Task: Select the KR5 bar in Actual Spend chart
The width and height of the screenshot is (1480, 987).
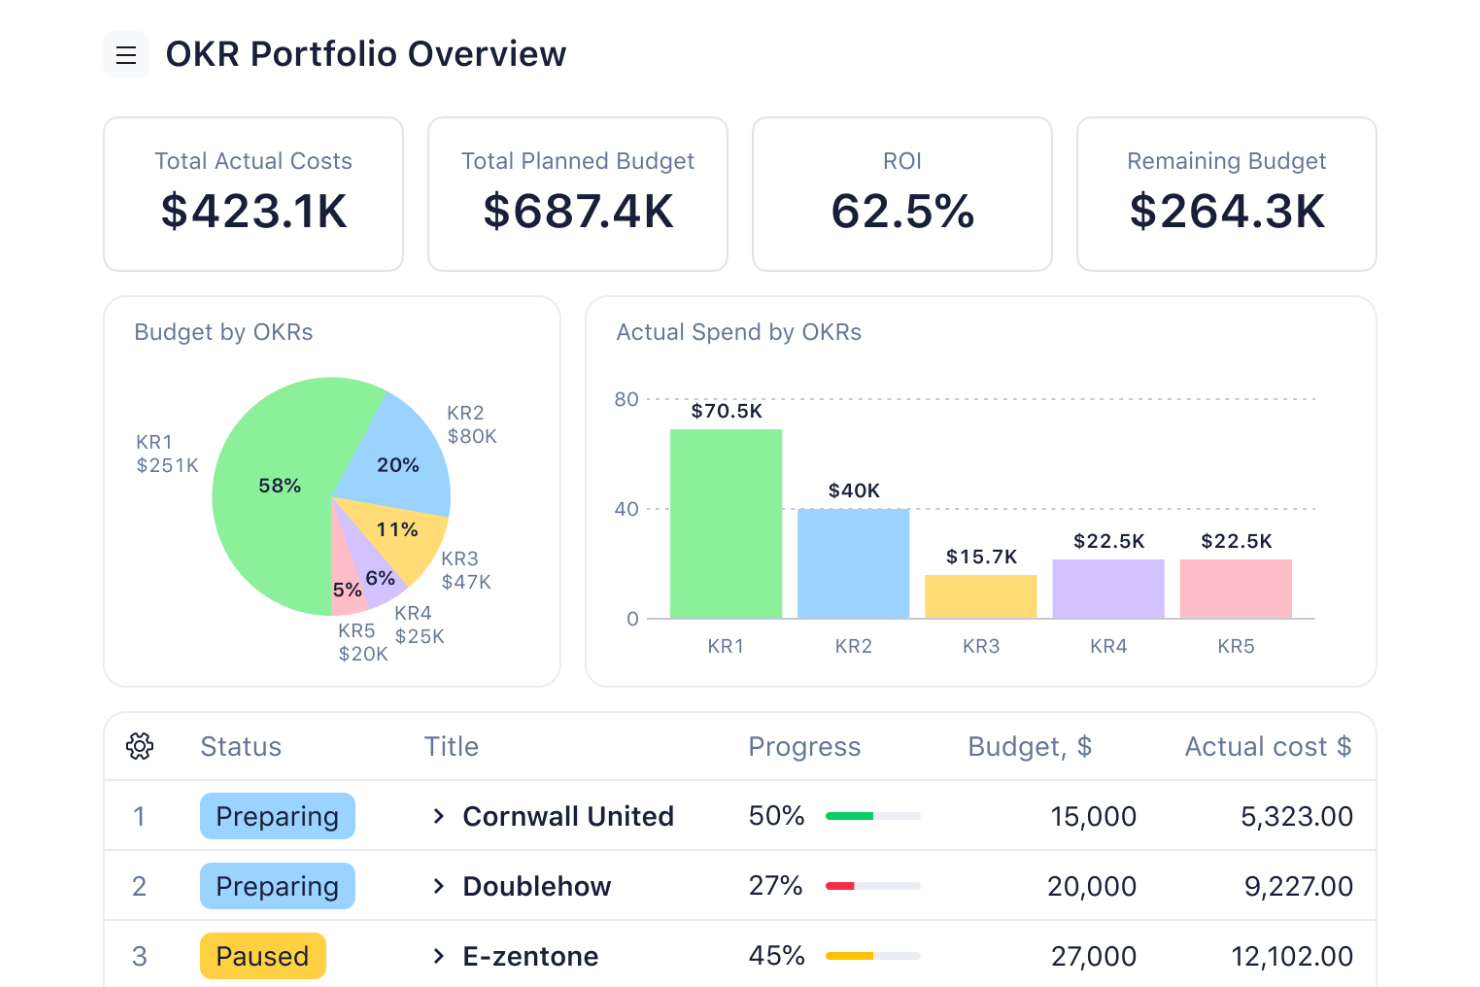Action: click(1236, 587)
